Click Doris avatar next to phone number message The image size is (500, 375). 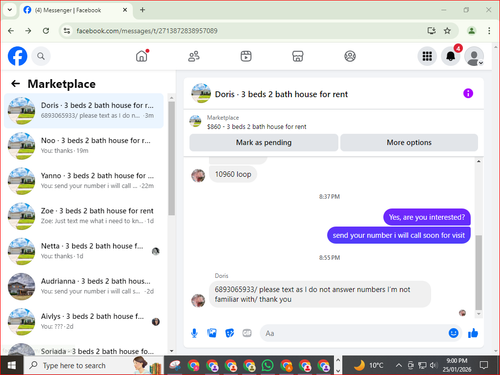point(198,300)
